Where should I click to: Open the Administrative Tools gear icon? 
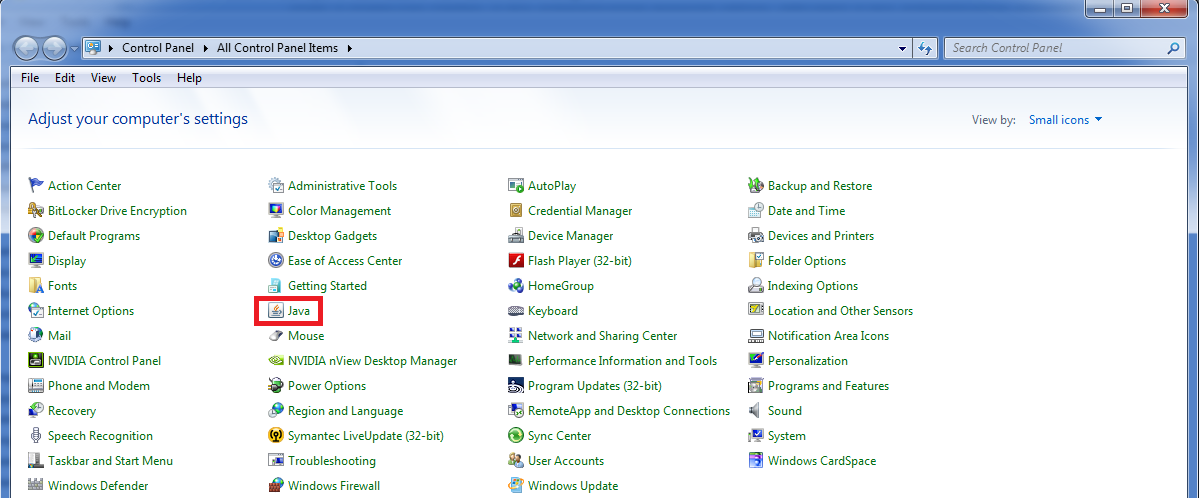click(x=276, y=186)
